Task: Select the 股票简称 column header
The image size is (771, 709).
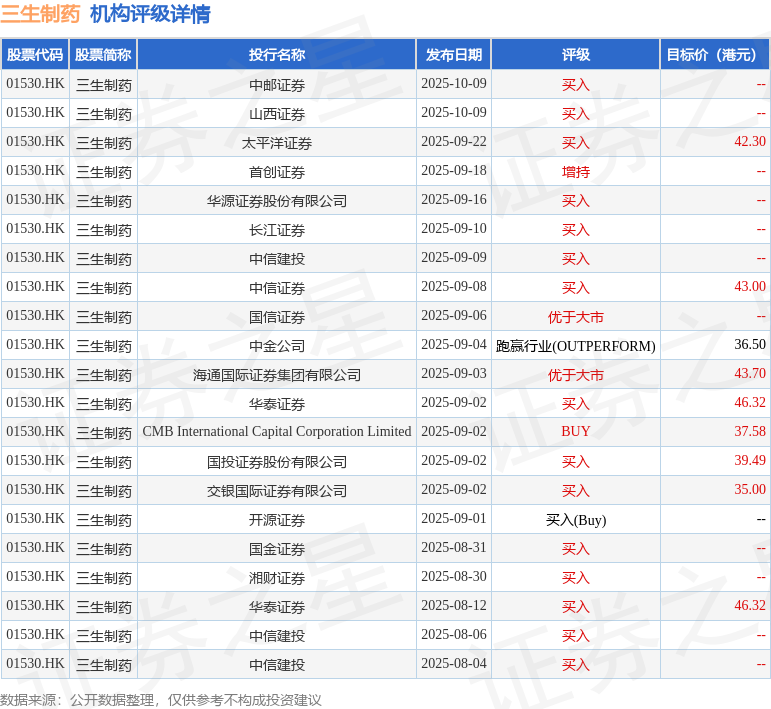Action: tap(103, 55)
